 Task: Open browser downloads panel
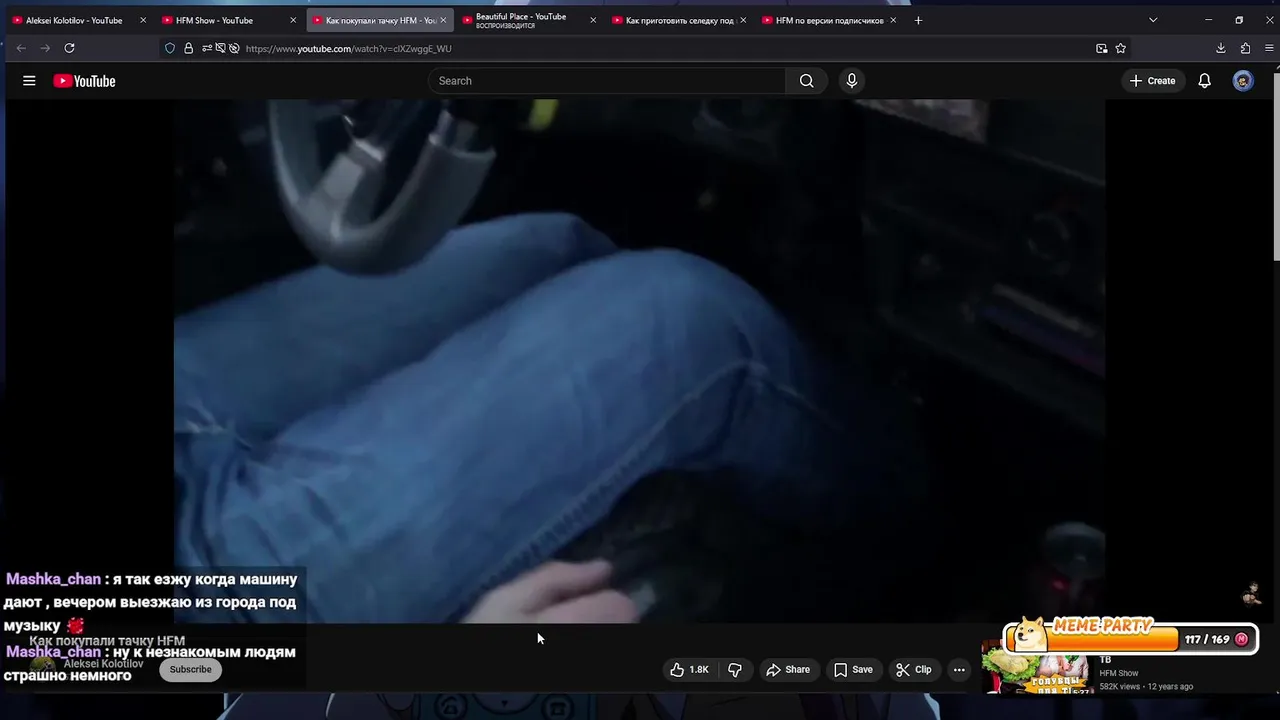coord(1221,48)
